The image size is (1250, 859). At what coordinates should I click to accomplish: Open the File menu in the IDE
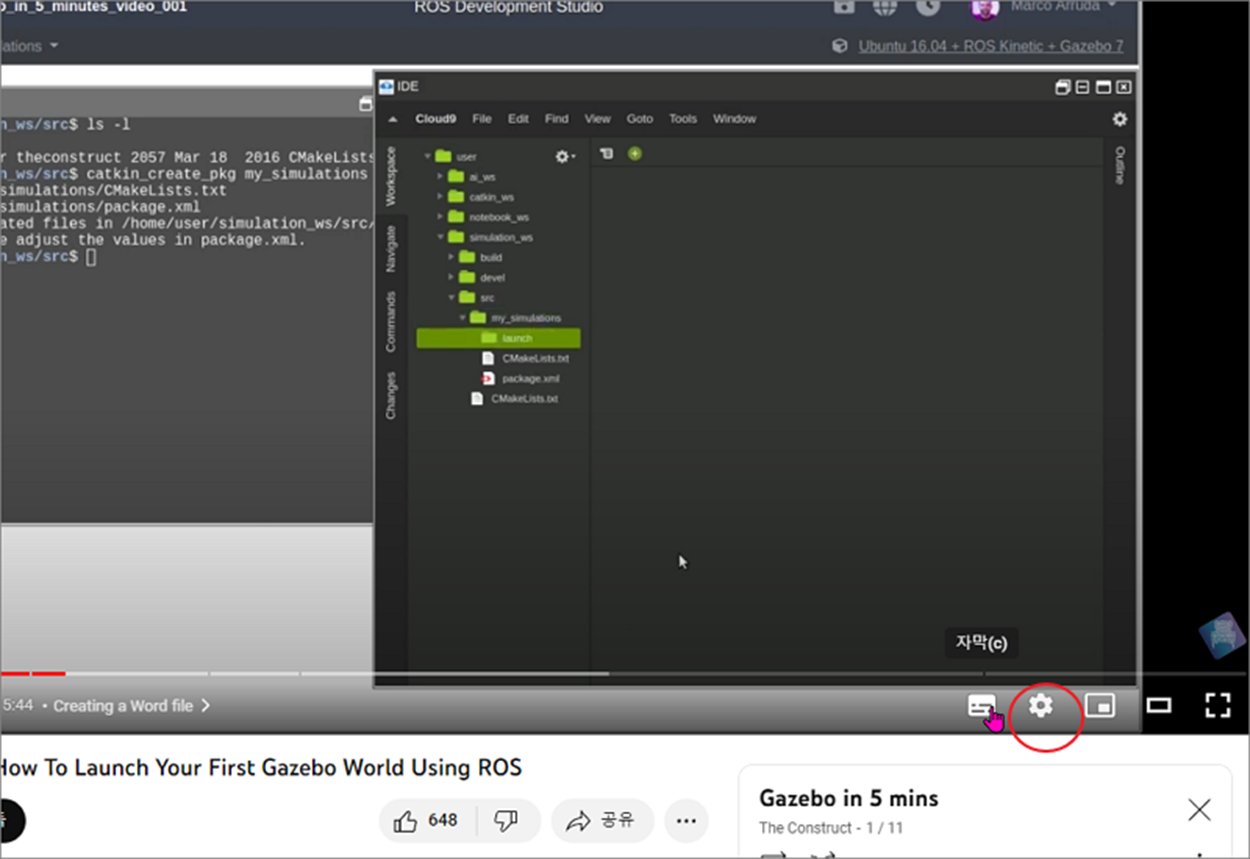click(482, 119)
